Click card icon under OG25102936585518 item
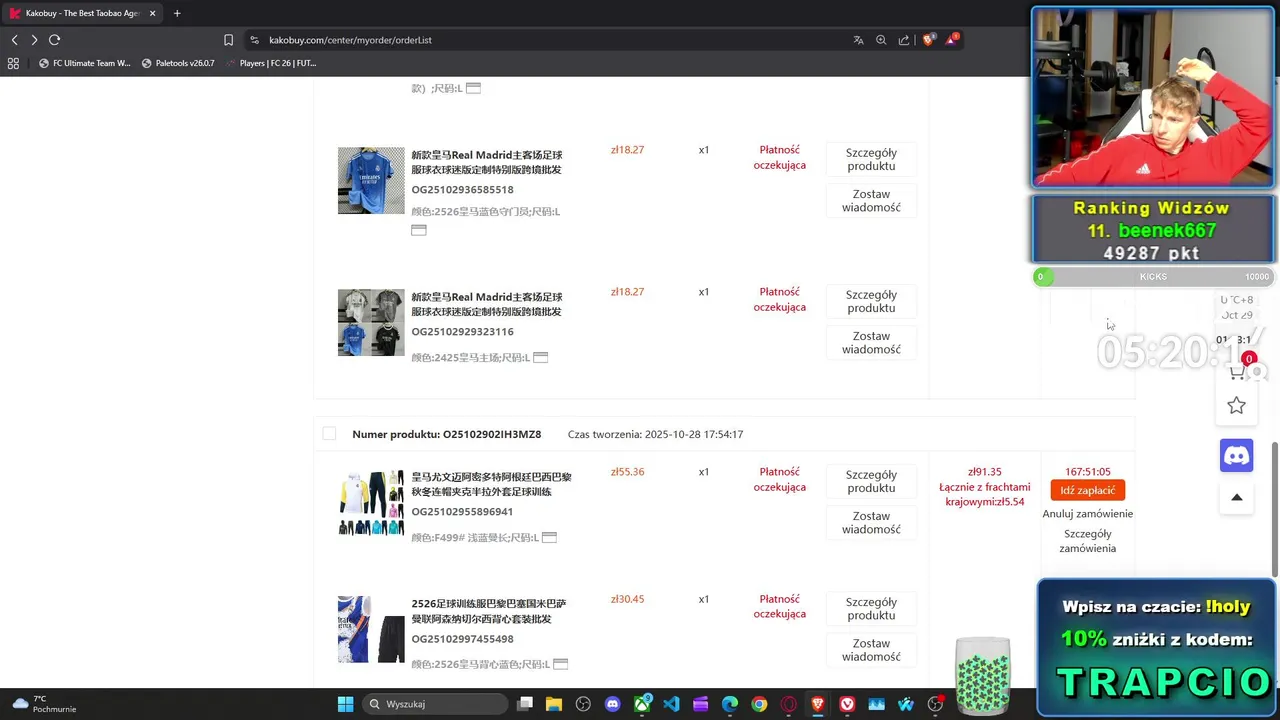Image resolution: width=1280 pixels, height=720 pixels. click(419, 230)
